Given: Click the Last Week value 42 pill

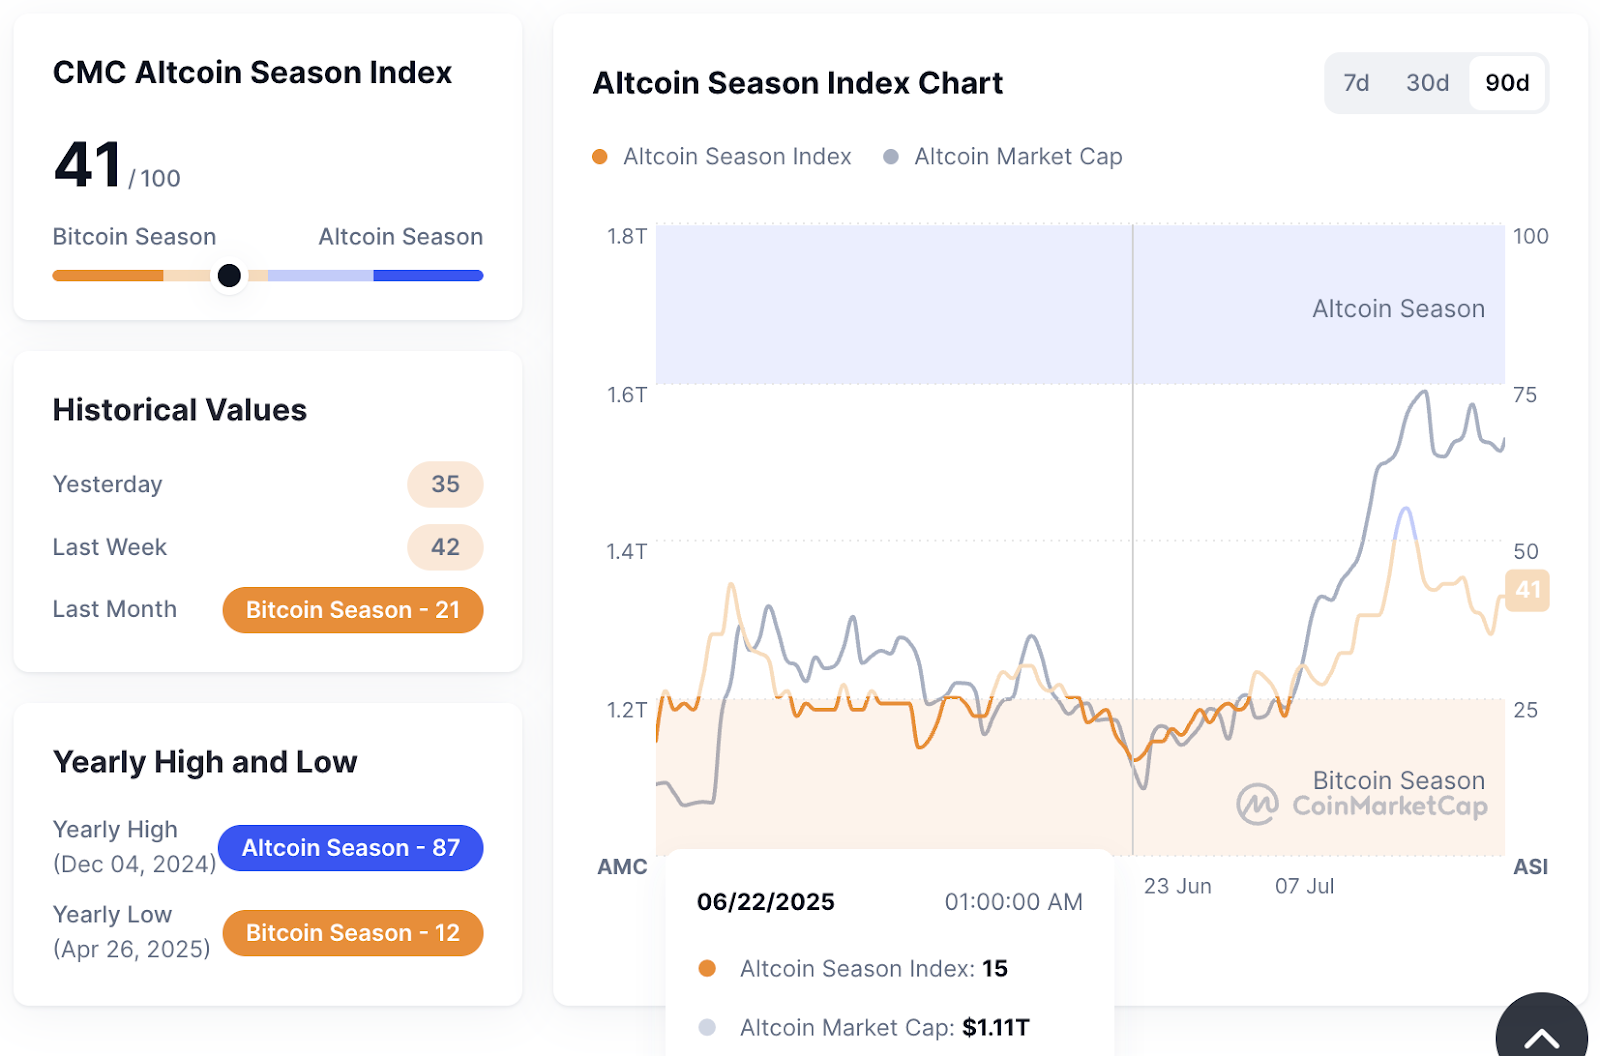Looking at the screenshot, I should (x=445, y=547).
